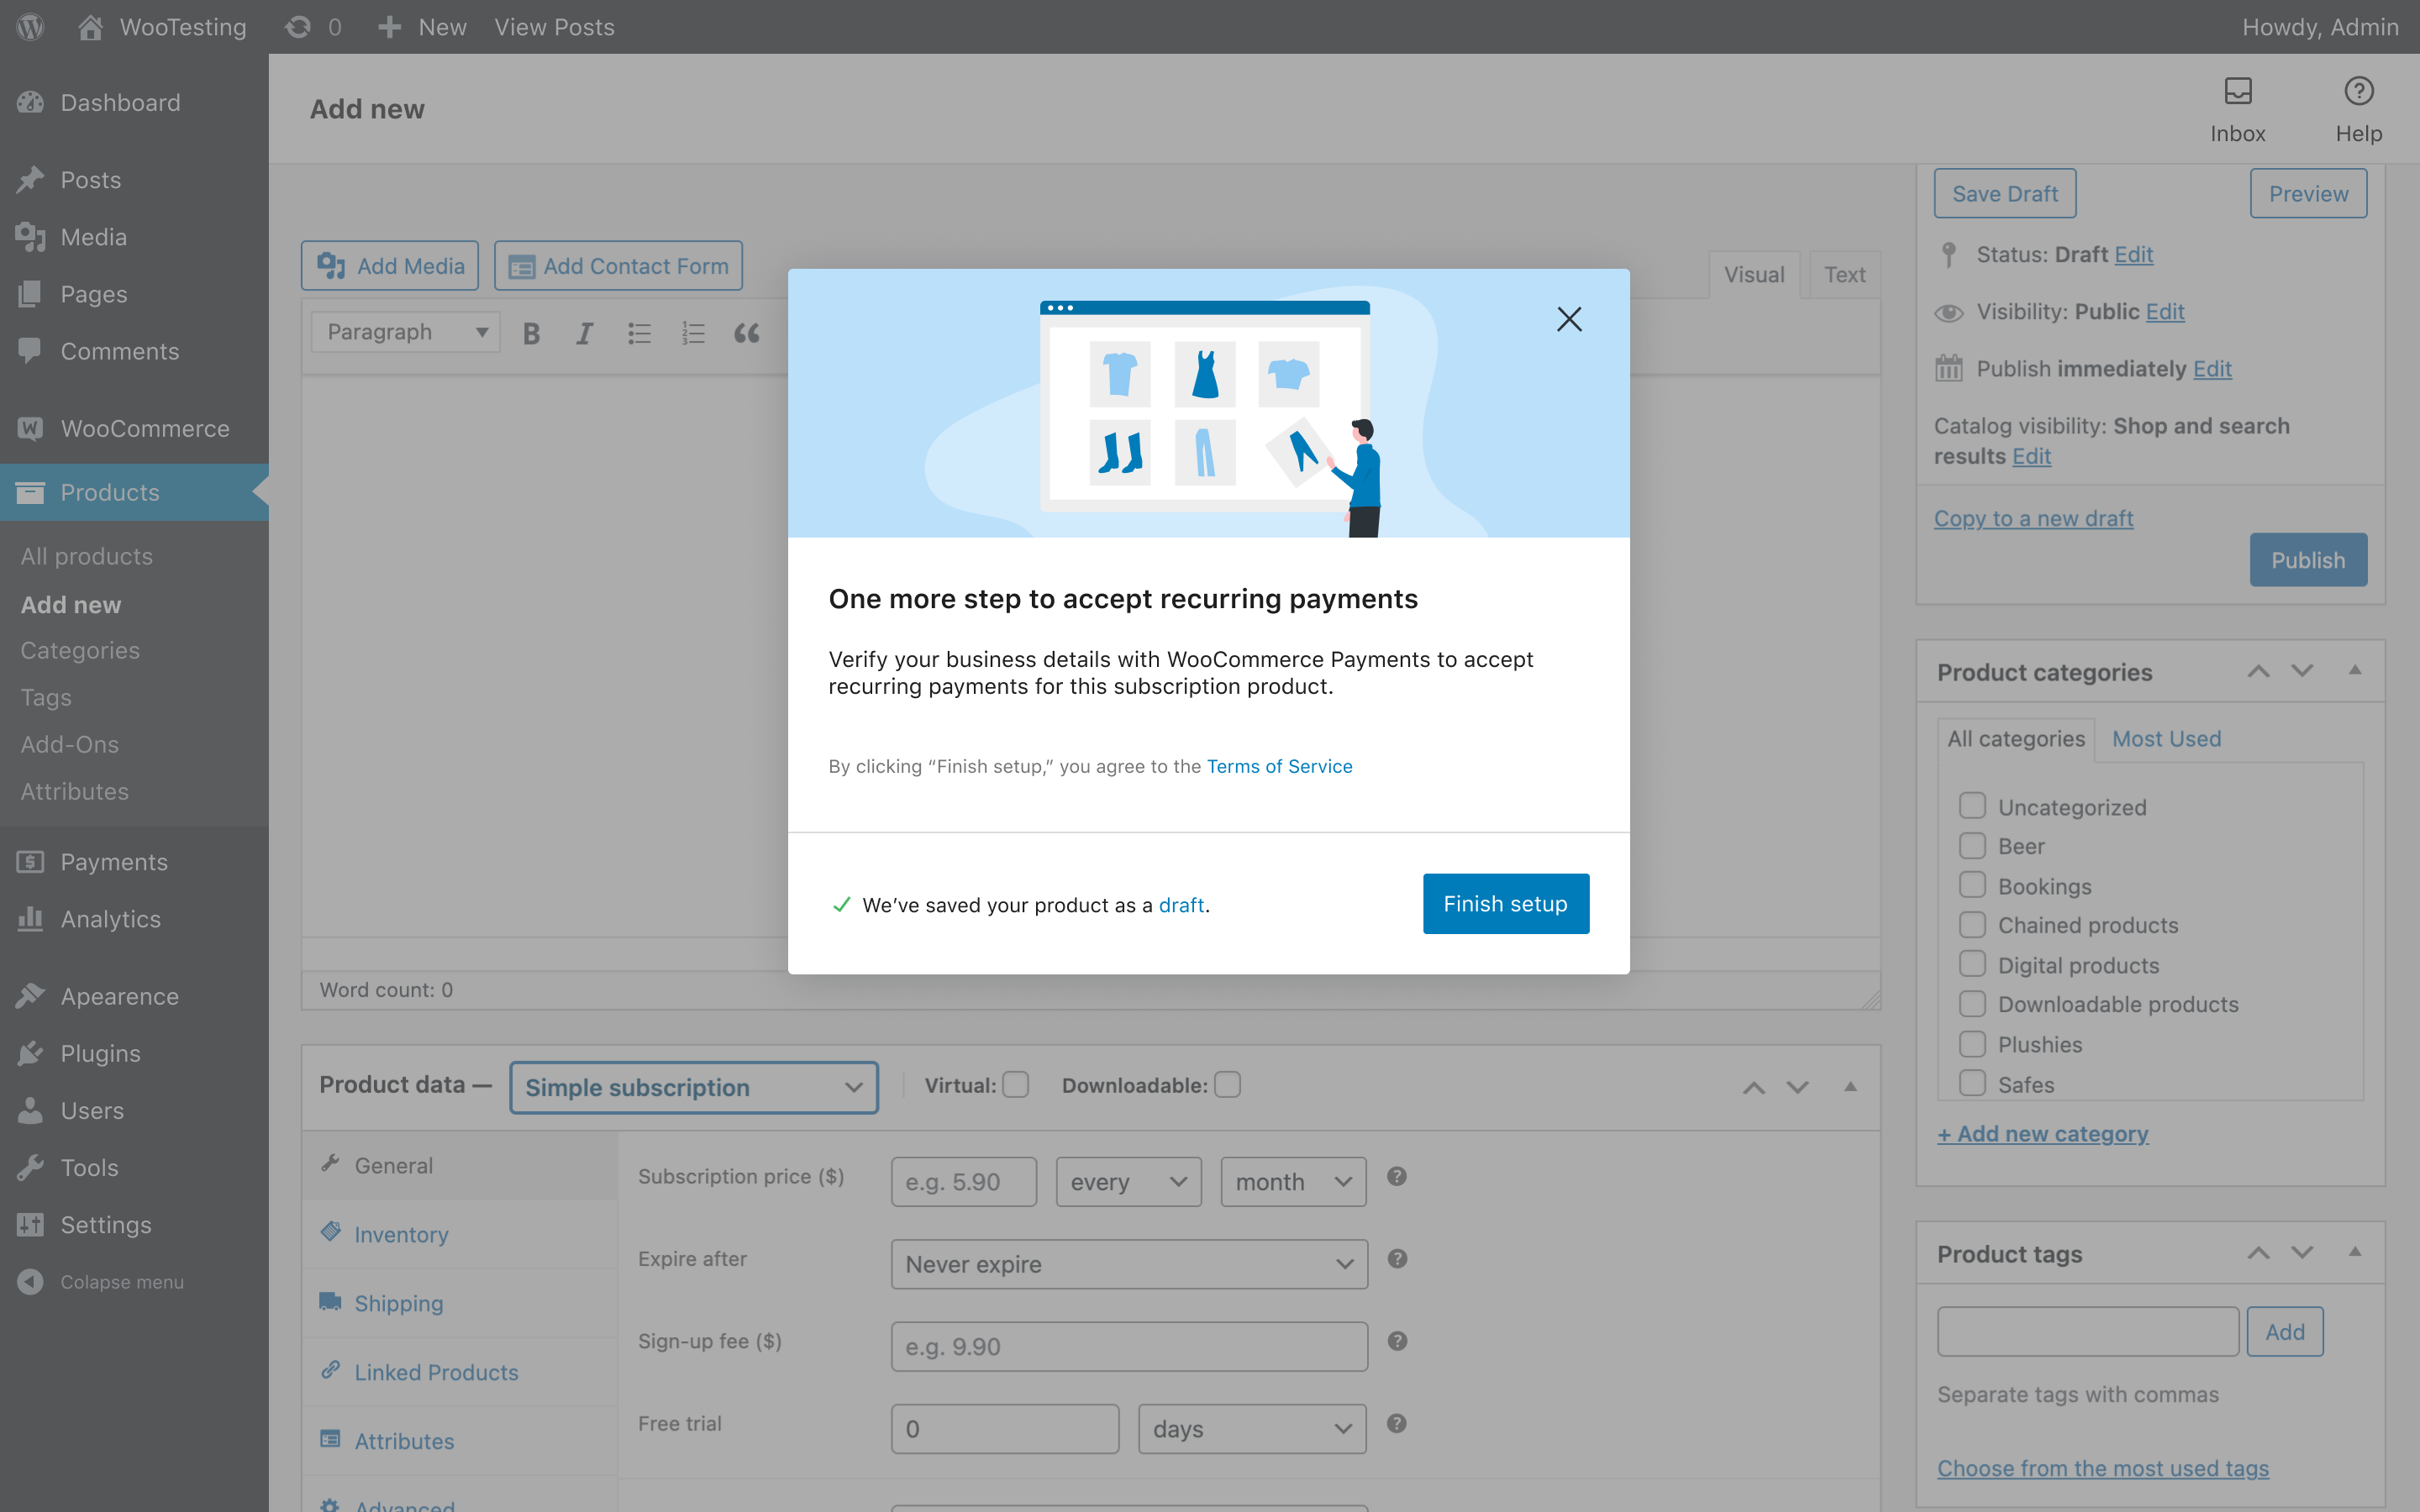
Task: Apply italic formatting
Action: 585,333
